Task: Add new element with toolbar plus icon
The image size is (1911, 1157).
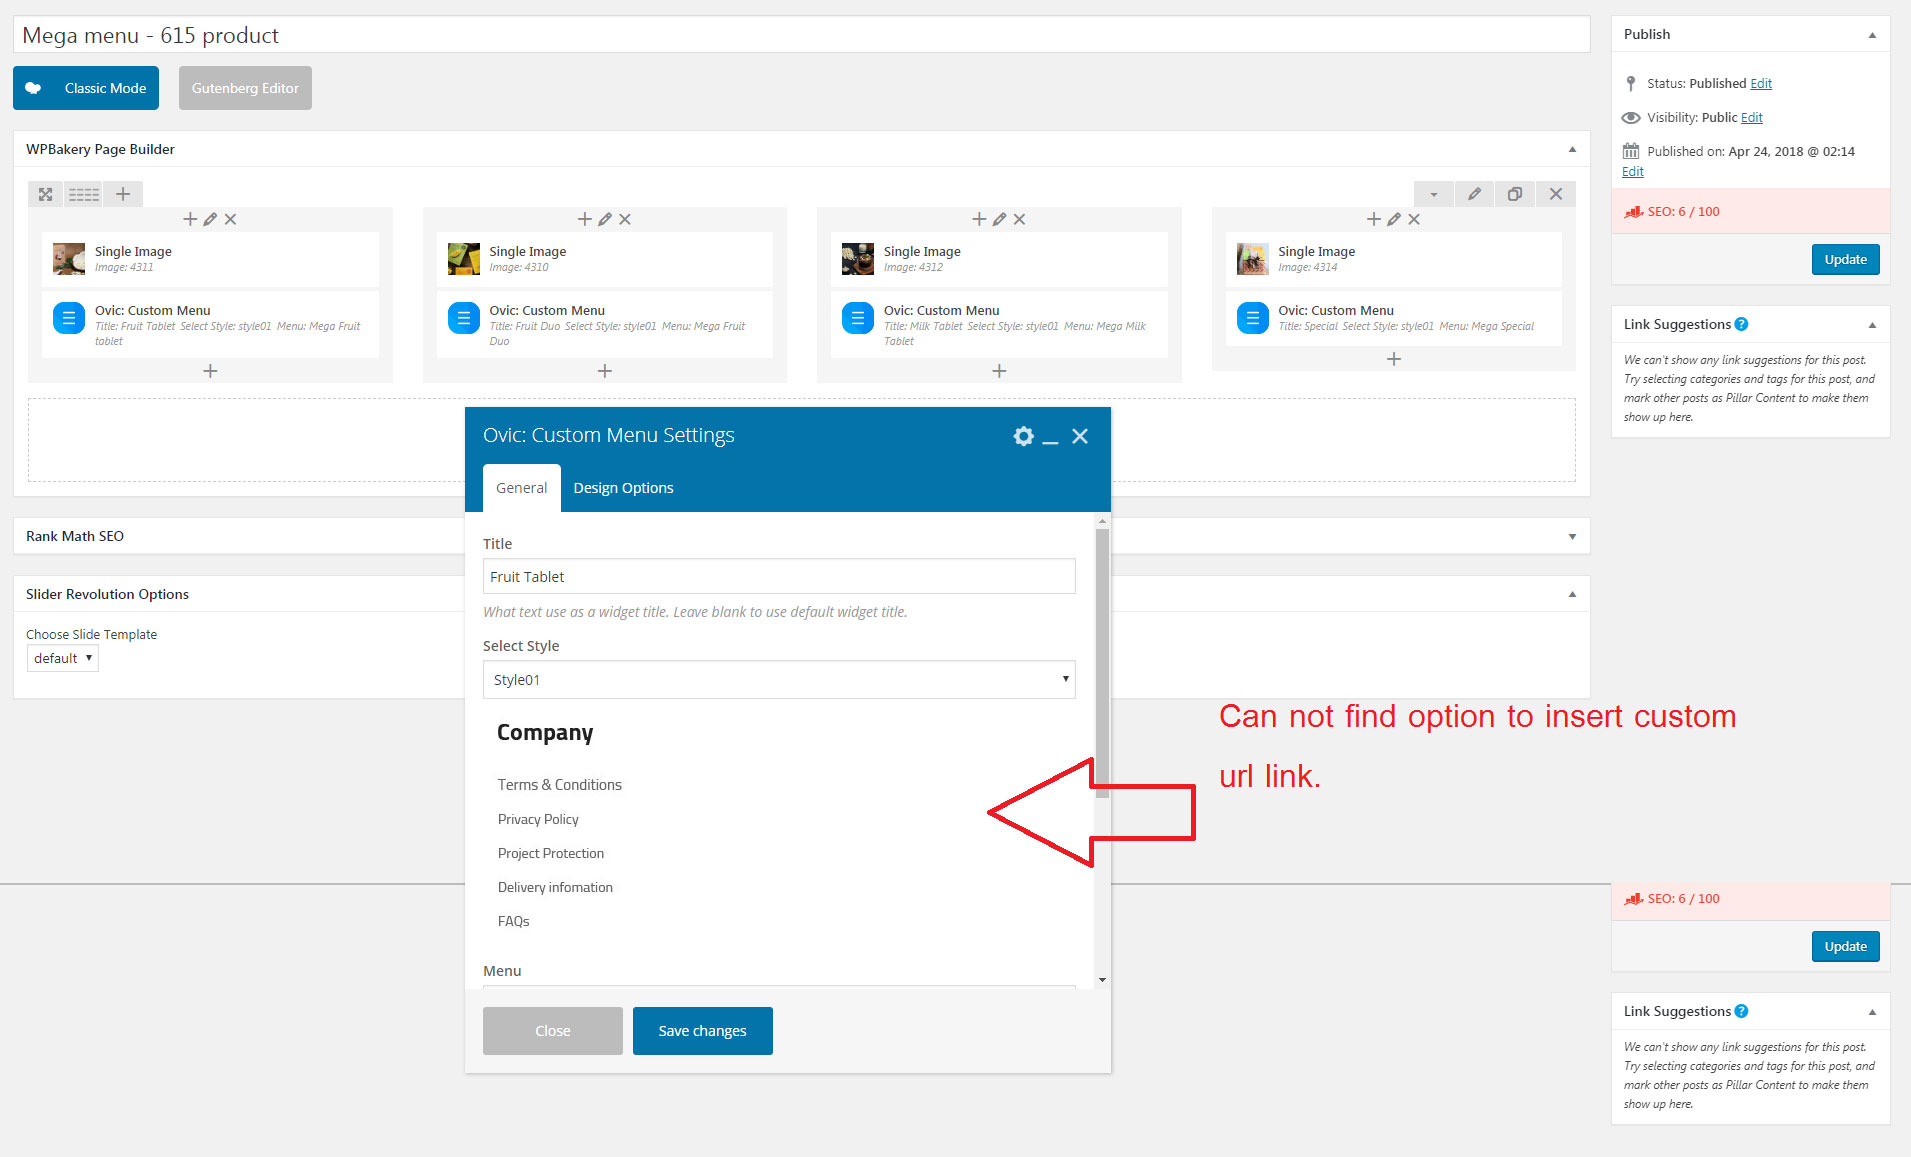Action: (123, 194)
